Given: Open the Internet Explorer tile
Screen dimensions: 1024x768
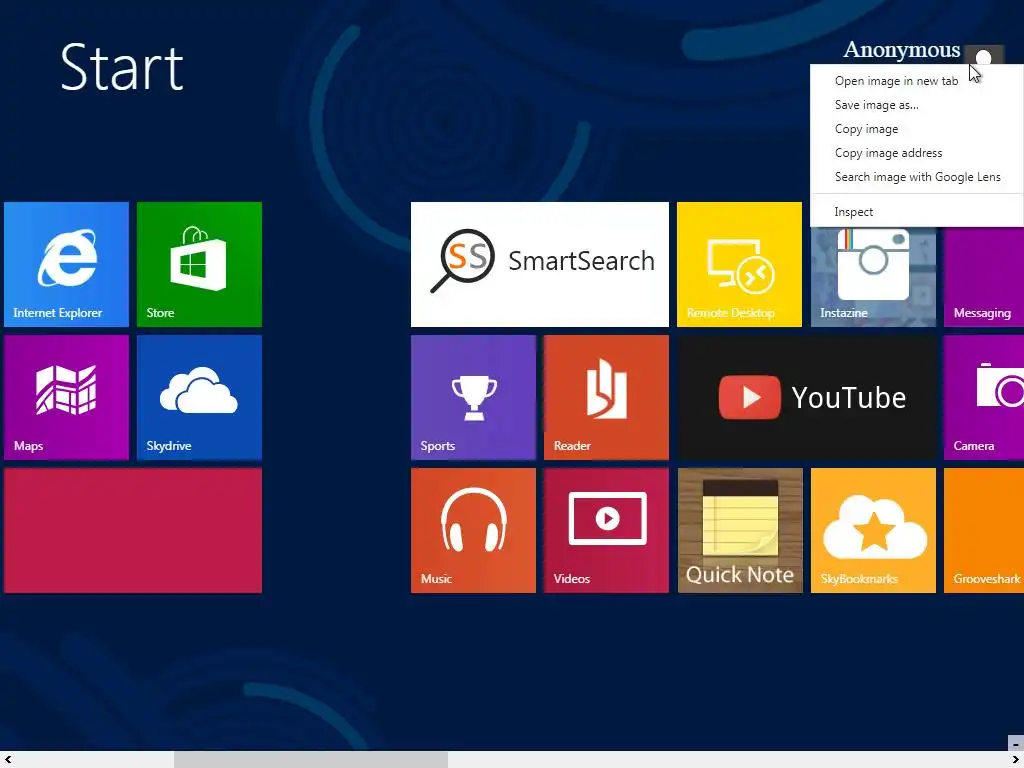Looking at the screenshot, I should (x=66, y=264).
